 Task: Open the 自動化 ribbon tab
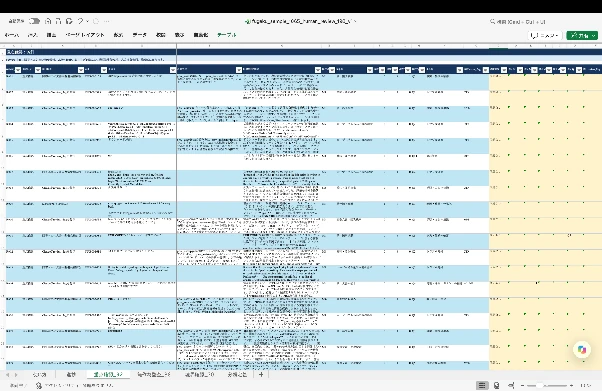click(x=201, y=35)
